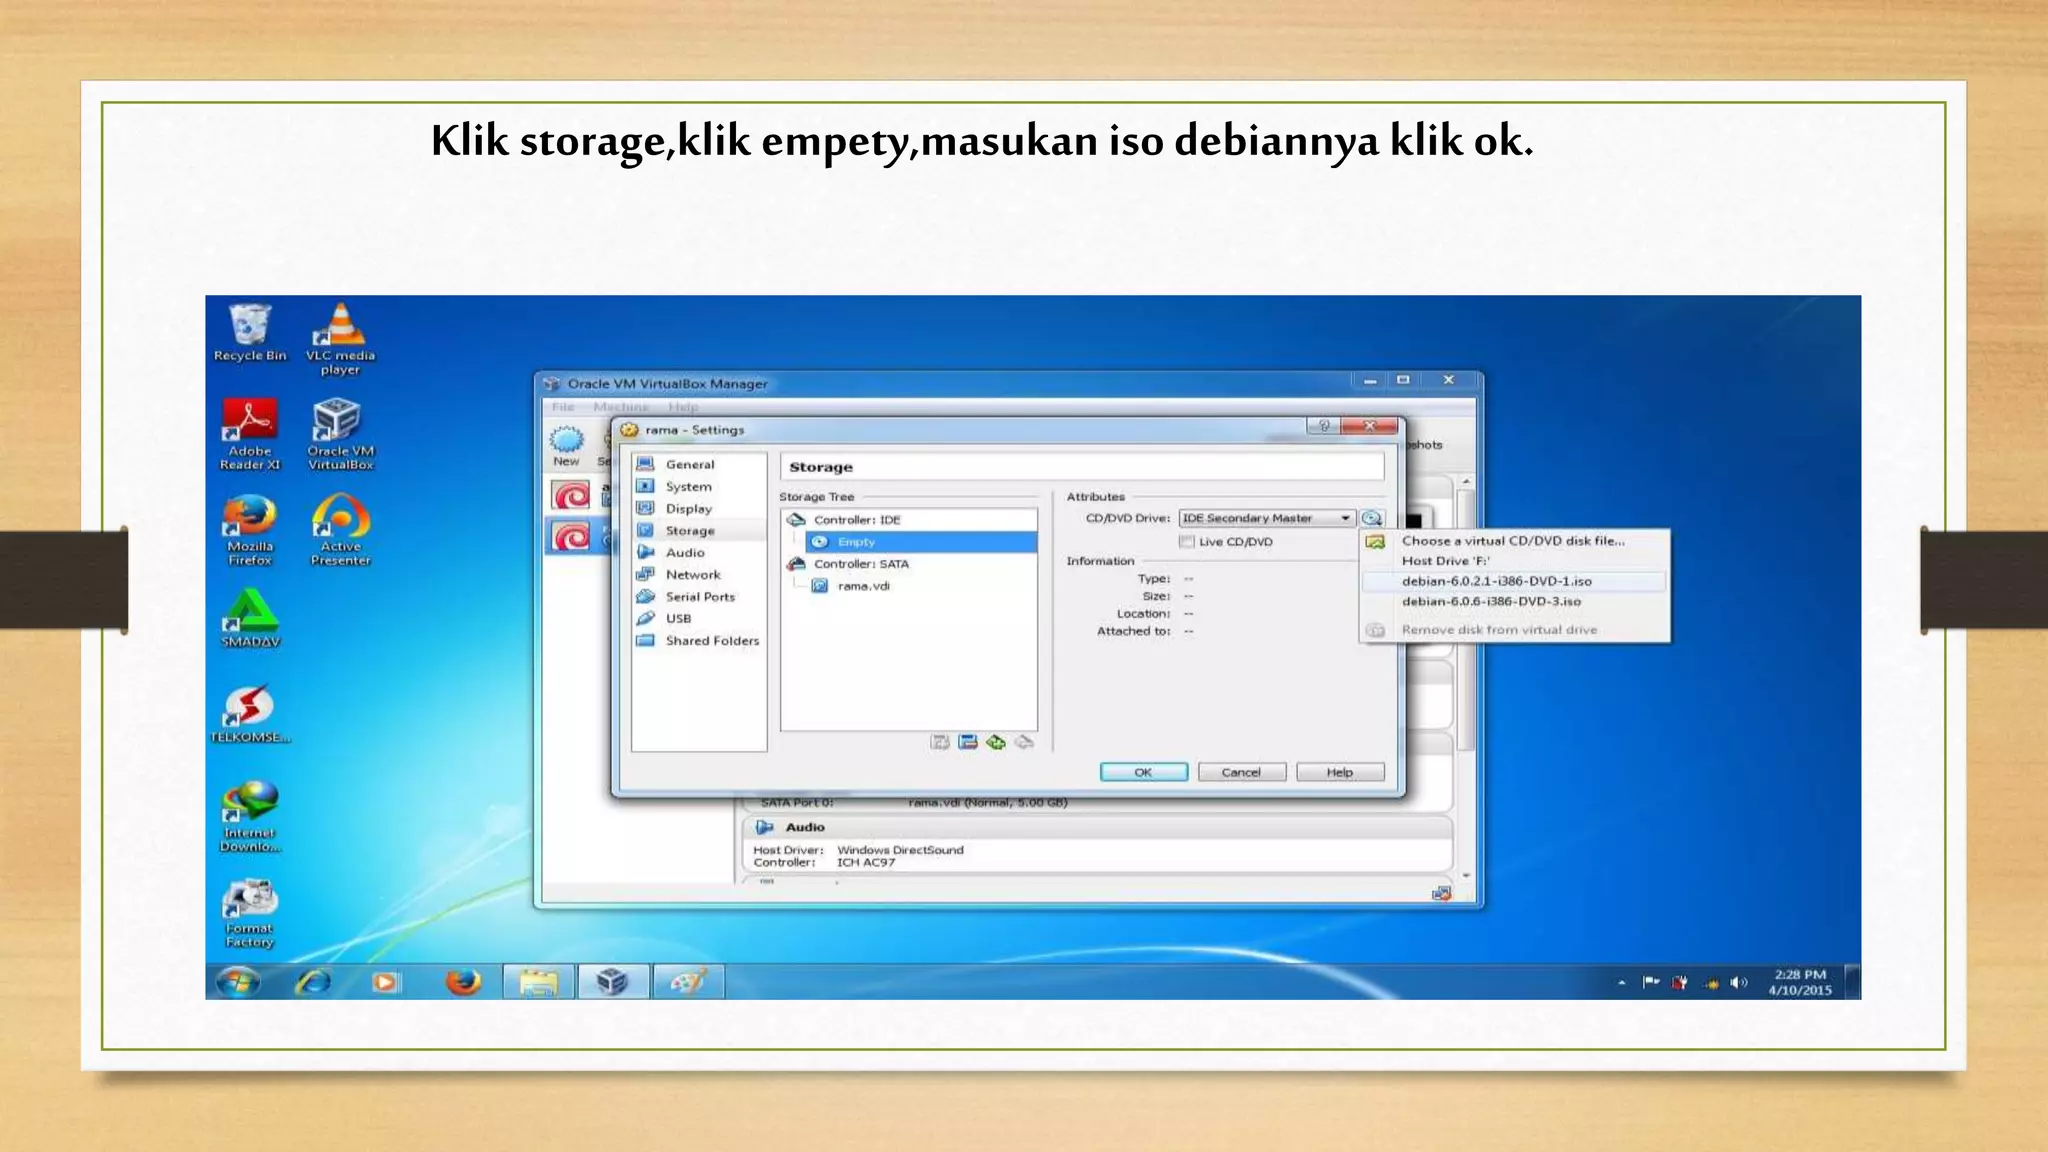Show hidden tray icons arrow
2048x1152 pixels.
[x=1622, y=983]
